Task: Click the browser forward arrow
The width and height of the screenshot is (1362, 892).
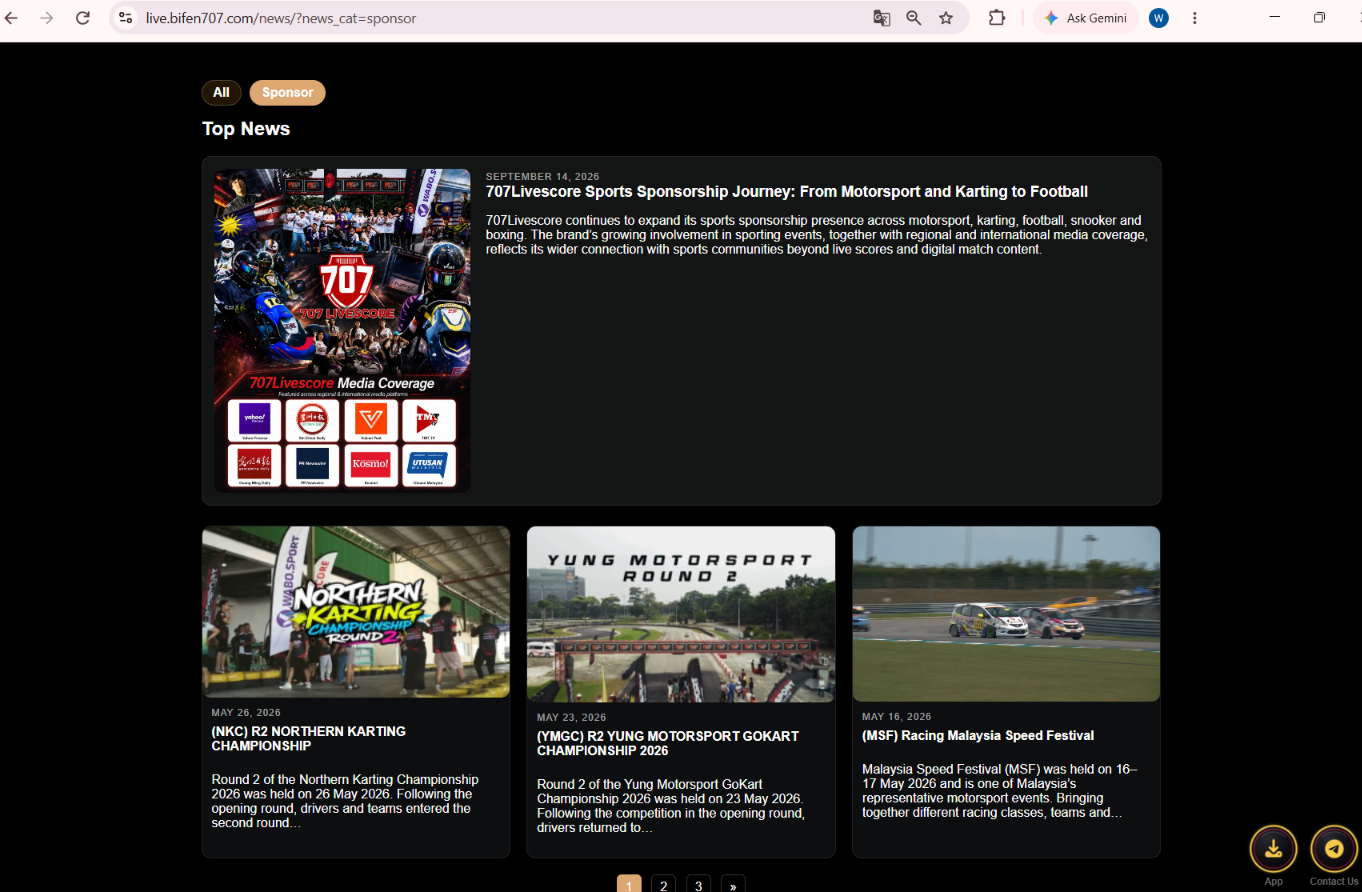Action: 46,18
